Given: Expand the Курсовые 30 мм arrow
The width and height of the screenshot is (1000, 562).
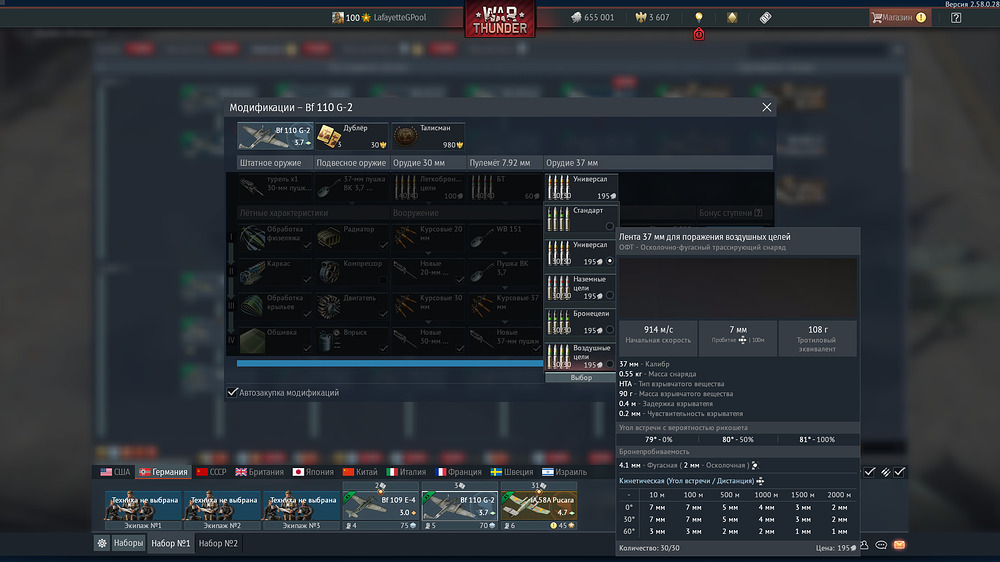Looking at the screenshot, I should [428, 322].
